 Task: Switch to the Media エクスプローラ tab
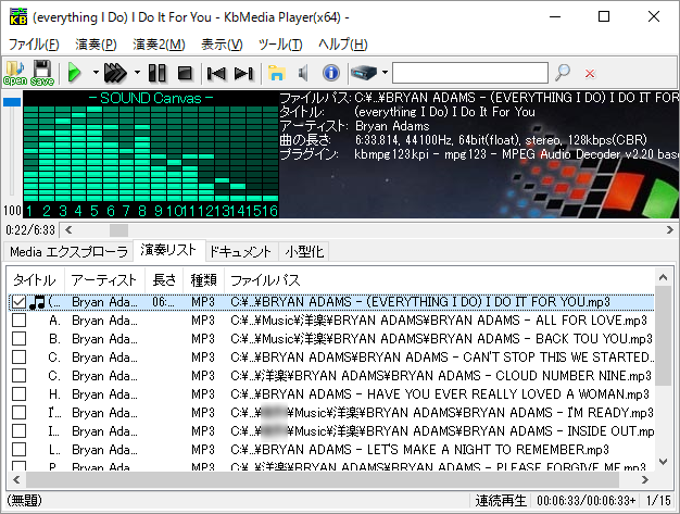point(69,252)
